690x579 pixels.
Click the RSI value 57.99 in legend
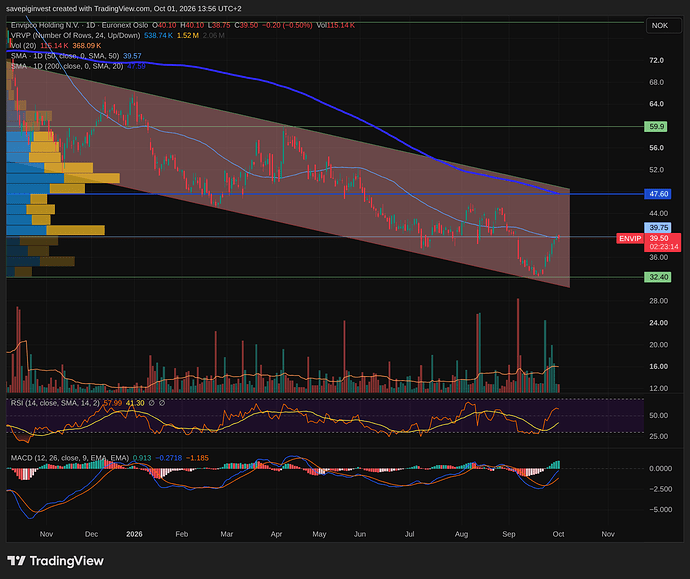point(112,403)
